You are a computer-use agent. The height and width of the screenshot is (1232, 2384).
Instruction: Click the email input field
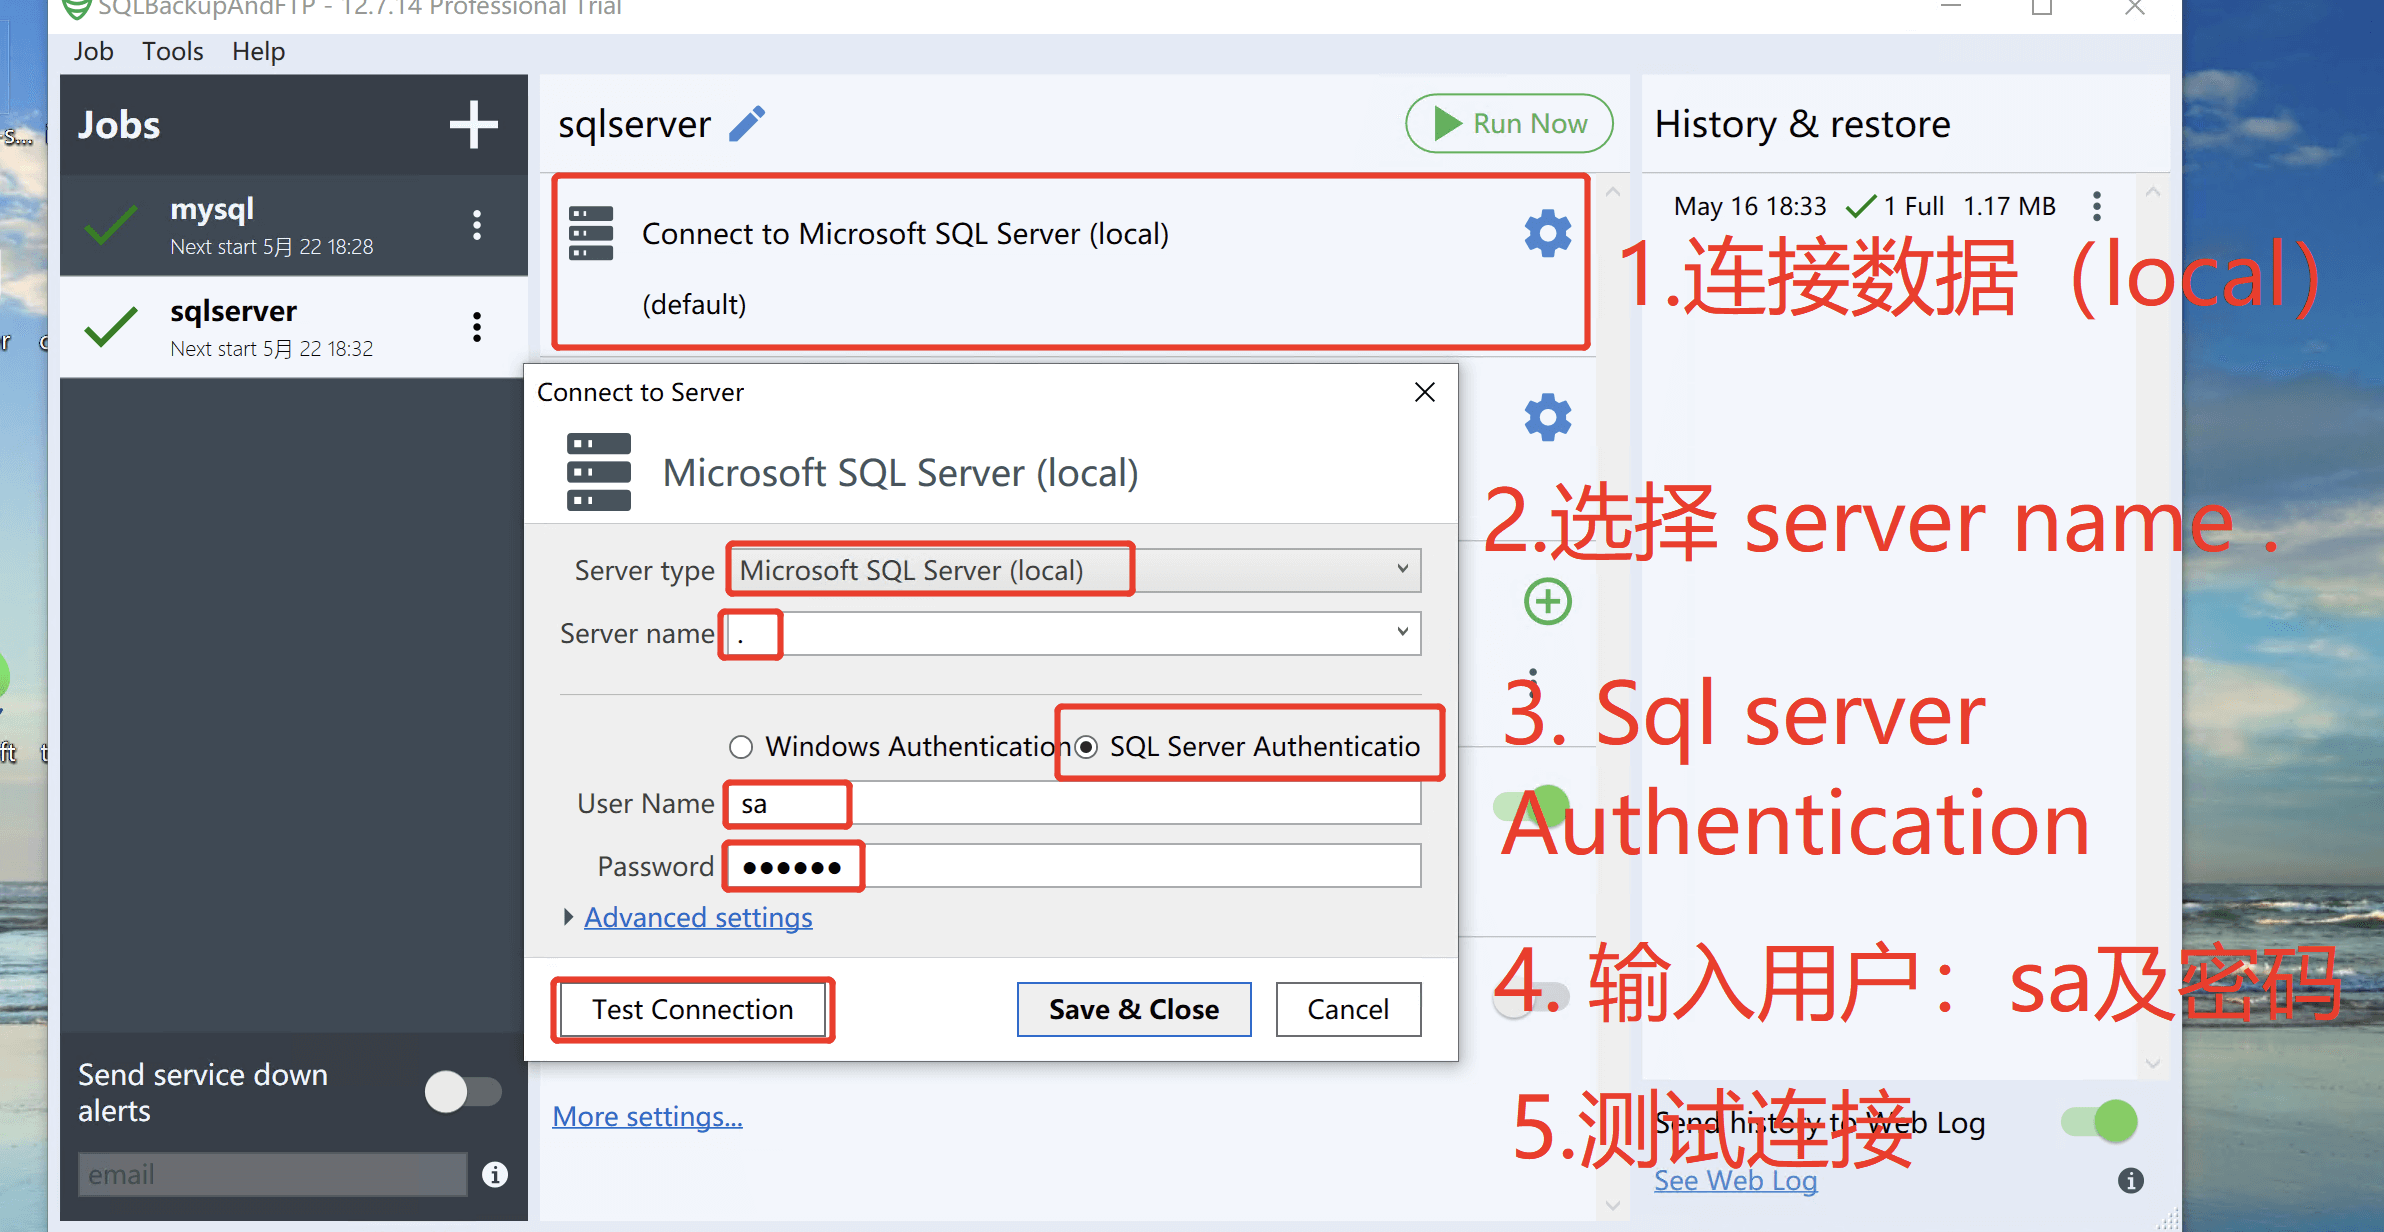273,1174
